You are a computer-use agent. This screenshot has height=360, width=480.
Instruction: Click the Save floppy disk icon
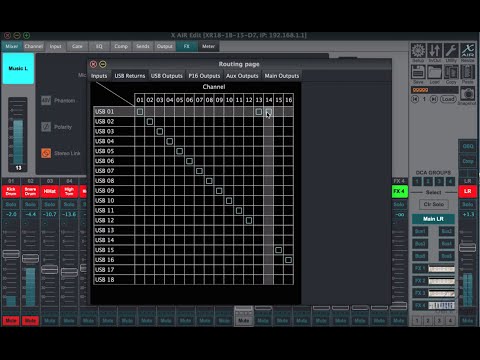418,72
